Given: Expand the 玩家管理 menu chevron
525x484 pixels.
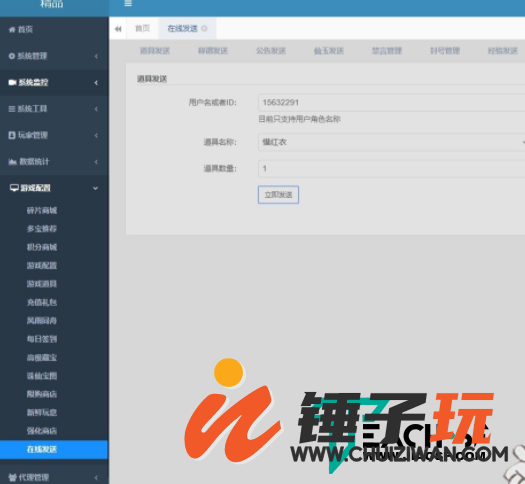Looking at the screenshot, I should [96, 136].
